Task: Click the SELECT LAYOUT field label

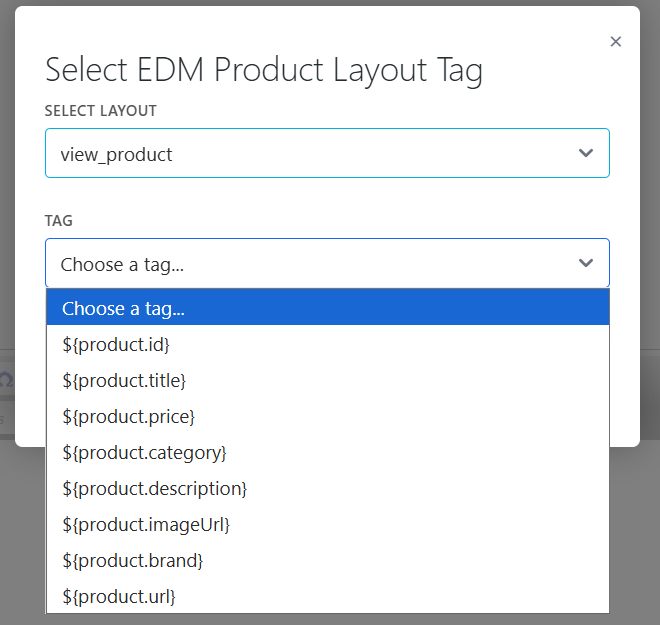Action: pyautogui.click(x=100, y=111)
